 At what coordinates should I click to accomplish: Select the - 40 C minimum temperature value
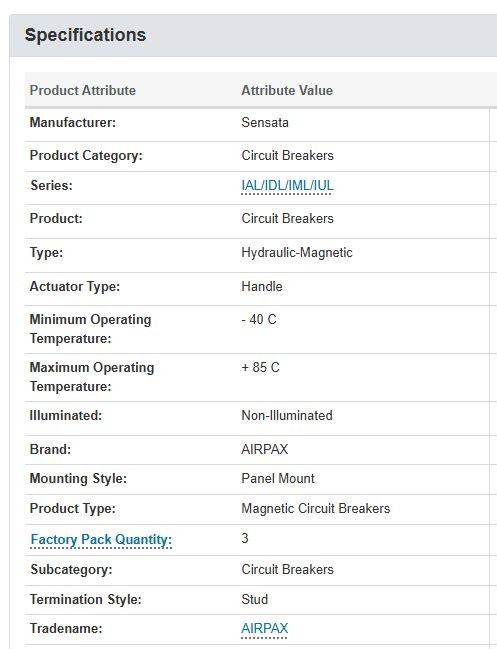tap(259, 320)
